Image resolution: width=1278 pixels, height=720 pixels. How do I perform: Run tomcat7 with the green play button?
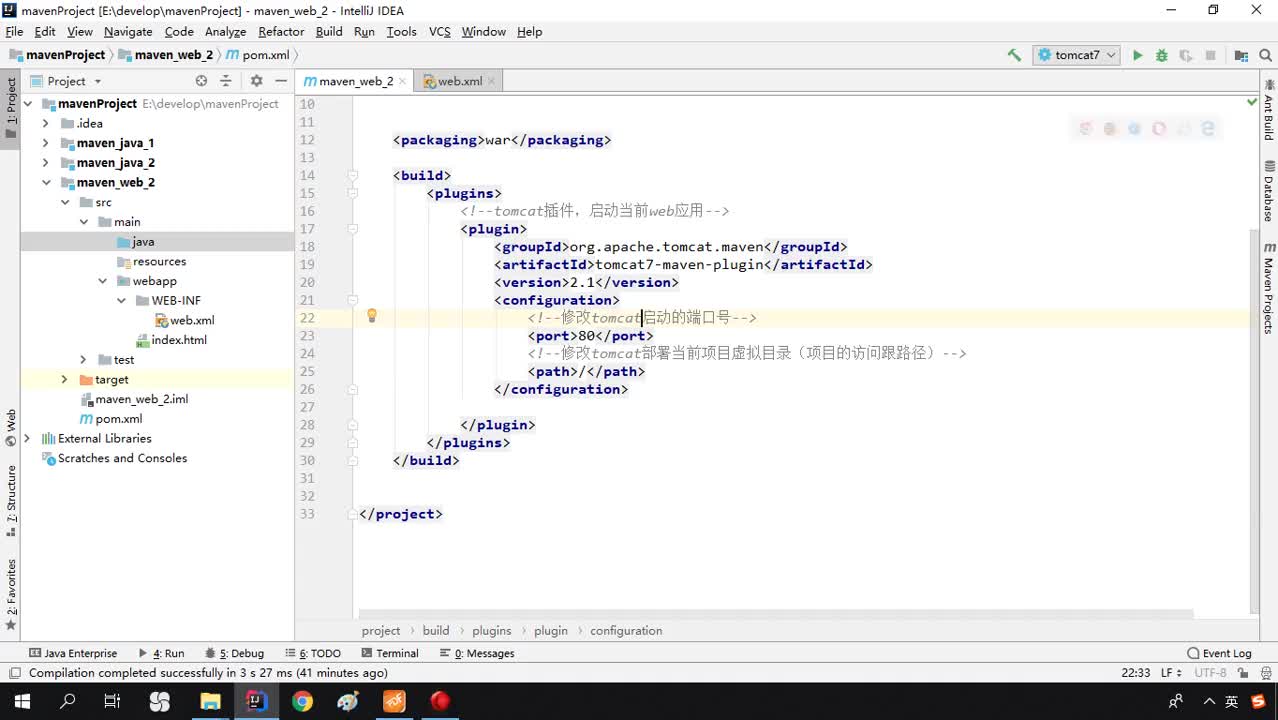[x=1137, y=55]
